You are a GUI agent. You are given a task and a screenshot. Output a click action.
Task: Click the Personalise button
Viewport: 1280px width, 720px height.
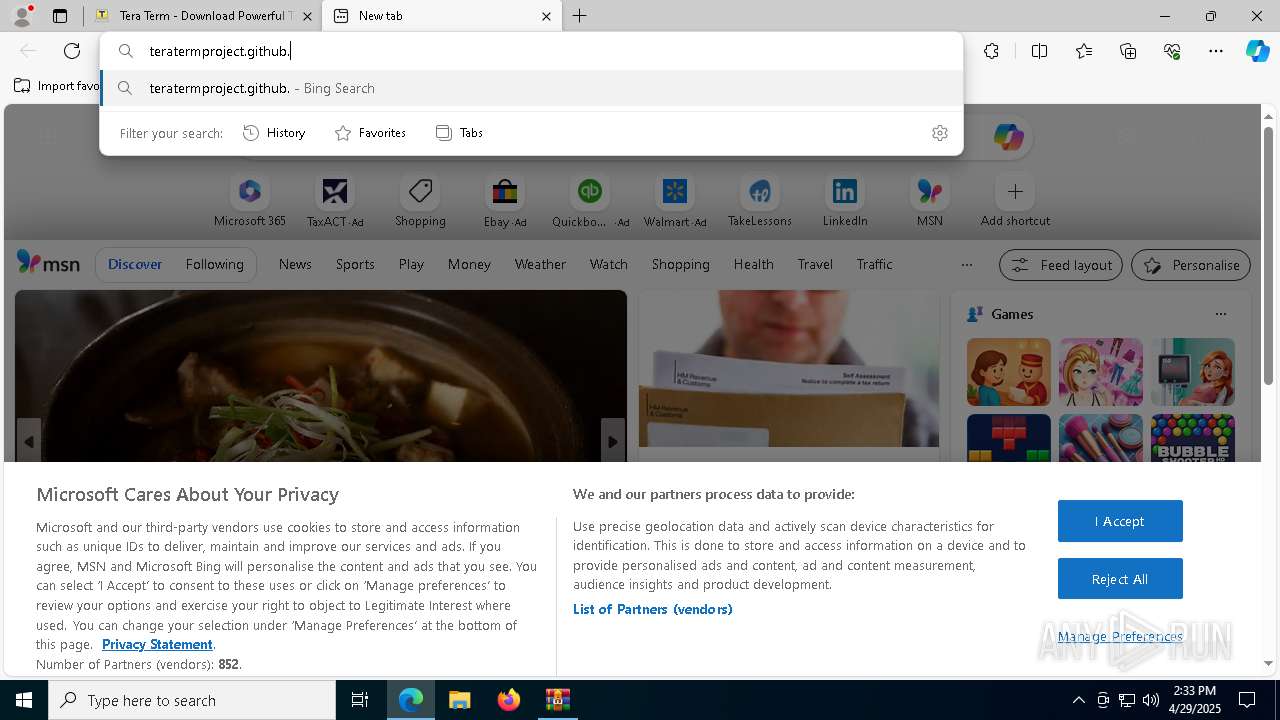tap(1191, 265)
